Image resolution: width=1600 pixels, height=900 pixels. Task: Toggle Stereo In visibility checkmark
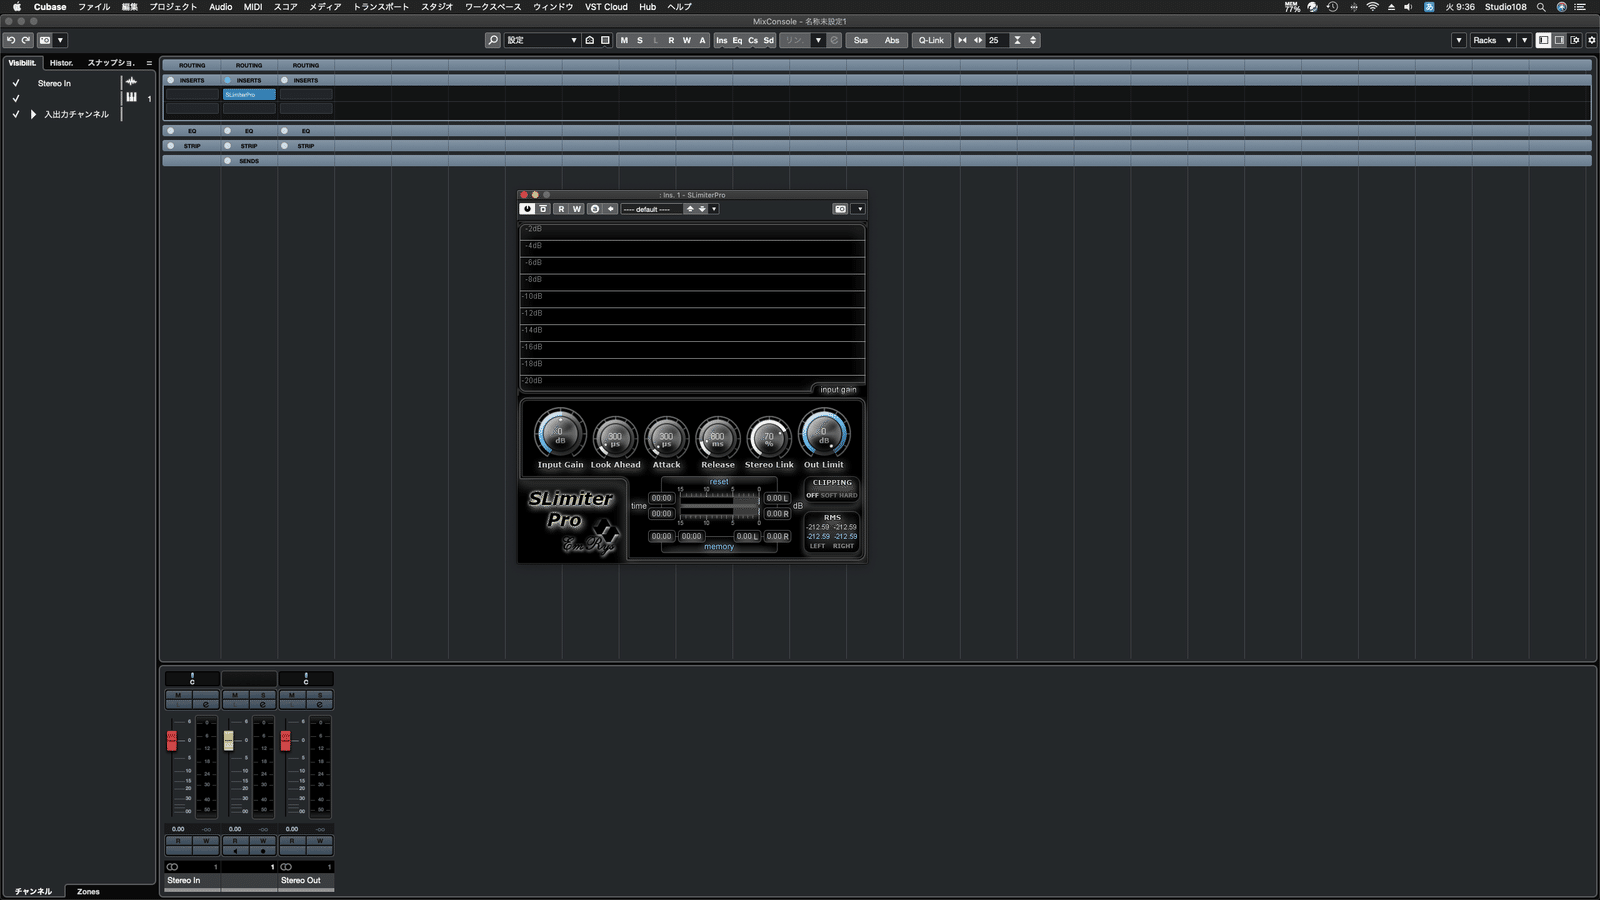click(x=16, y=83)
